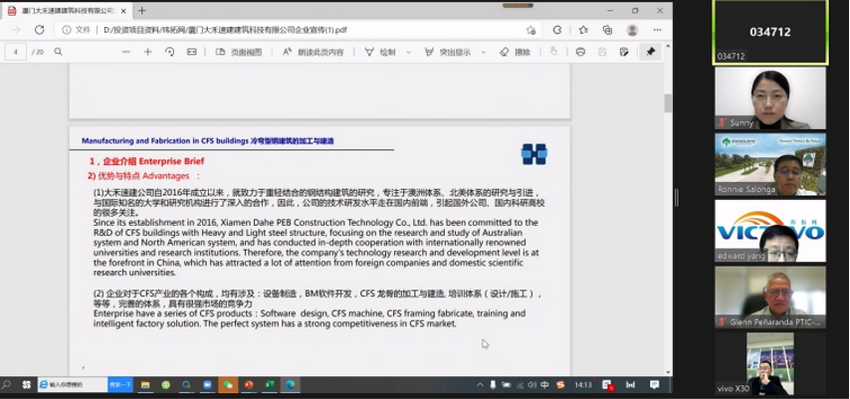Refresh the browser page
The width and height of the screenshot is (850, 399).
click(x=39, y=30)
